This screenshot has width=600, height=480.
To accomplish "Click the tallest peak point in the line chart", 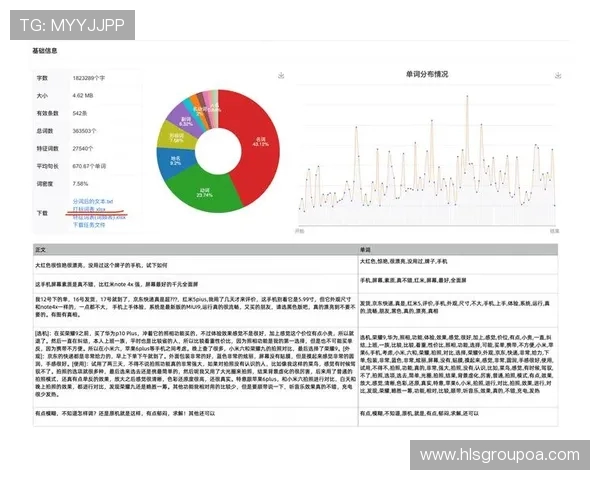I will click(467, 96).
